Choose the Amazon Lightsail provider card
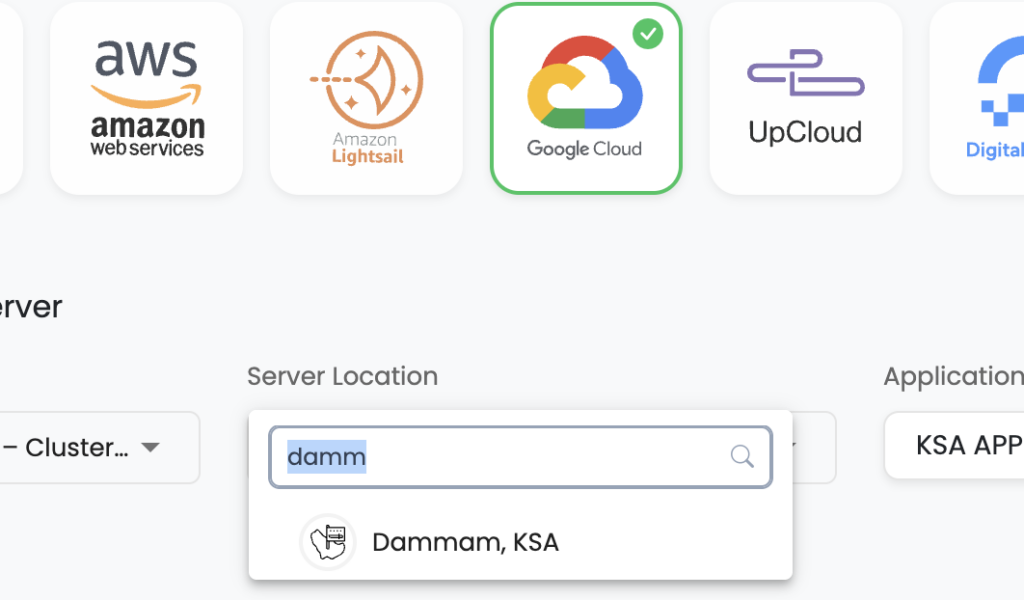This screenshot has width=1024, height=600. (x=366, y=98)
